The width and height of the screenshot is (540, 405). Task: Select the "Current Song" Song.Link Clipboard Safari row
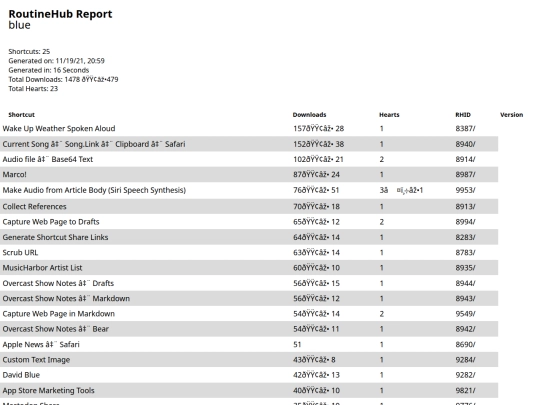pos(94,144)
